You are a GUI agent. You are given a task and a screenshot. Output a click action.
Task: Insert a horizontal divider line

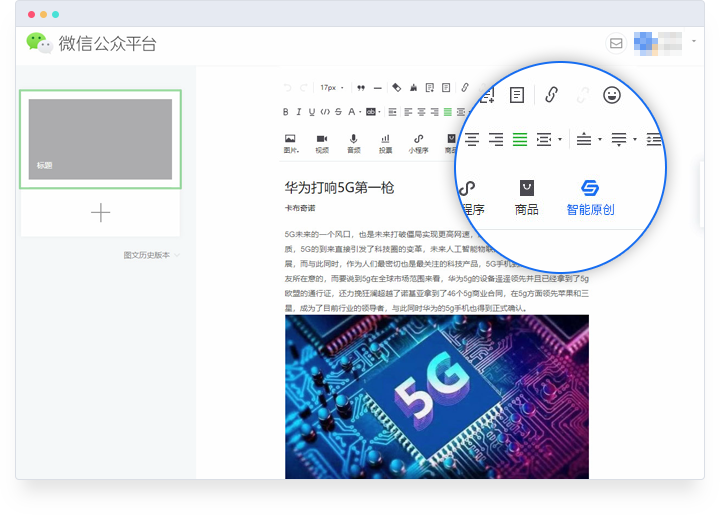pos(377,88)
